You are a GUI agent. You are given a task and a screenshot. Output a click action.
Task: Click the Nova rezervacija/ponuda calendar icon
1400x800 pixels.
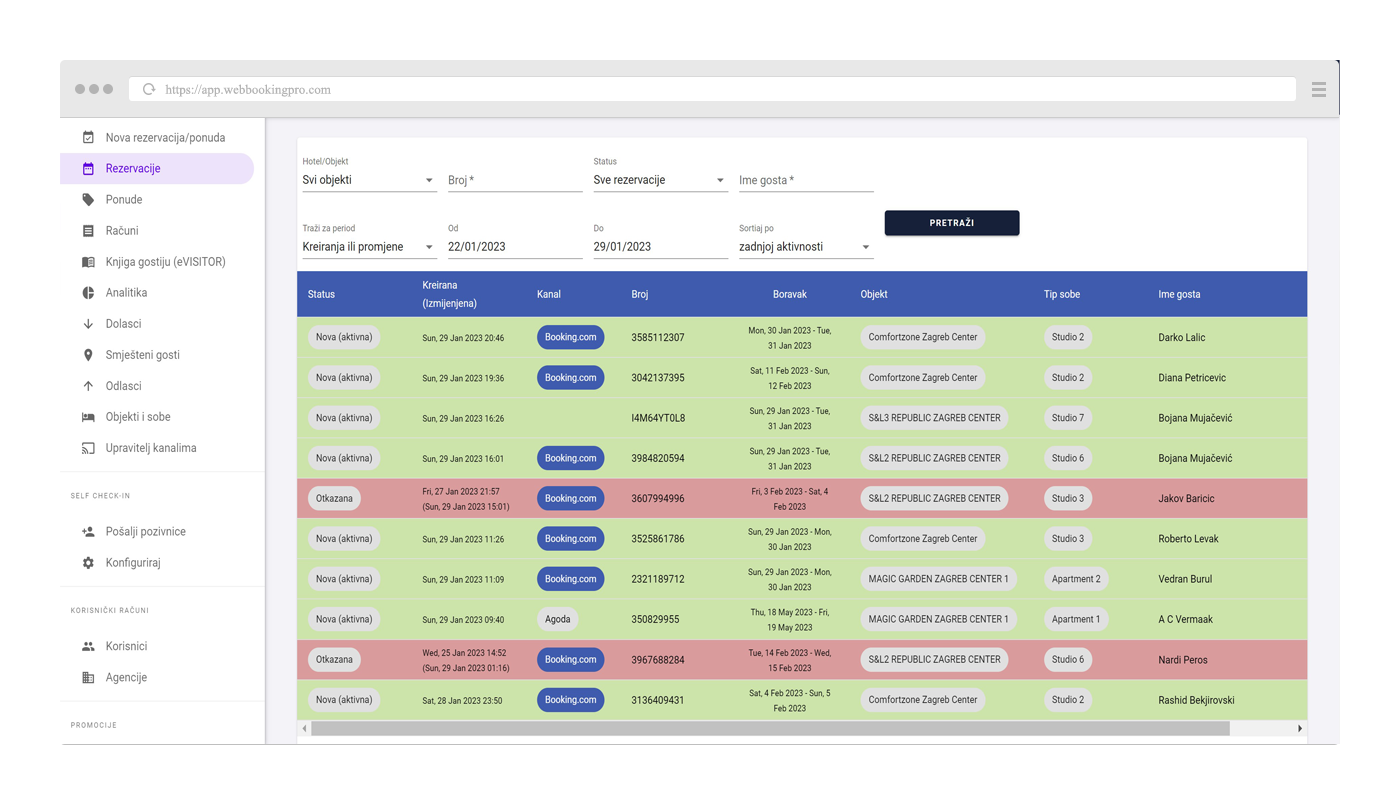tap(88, 138)
